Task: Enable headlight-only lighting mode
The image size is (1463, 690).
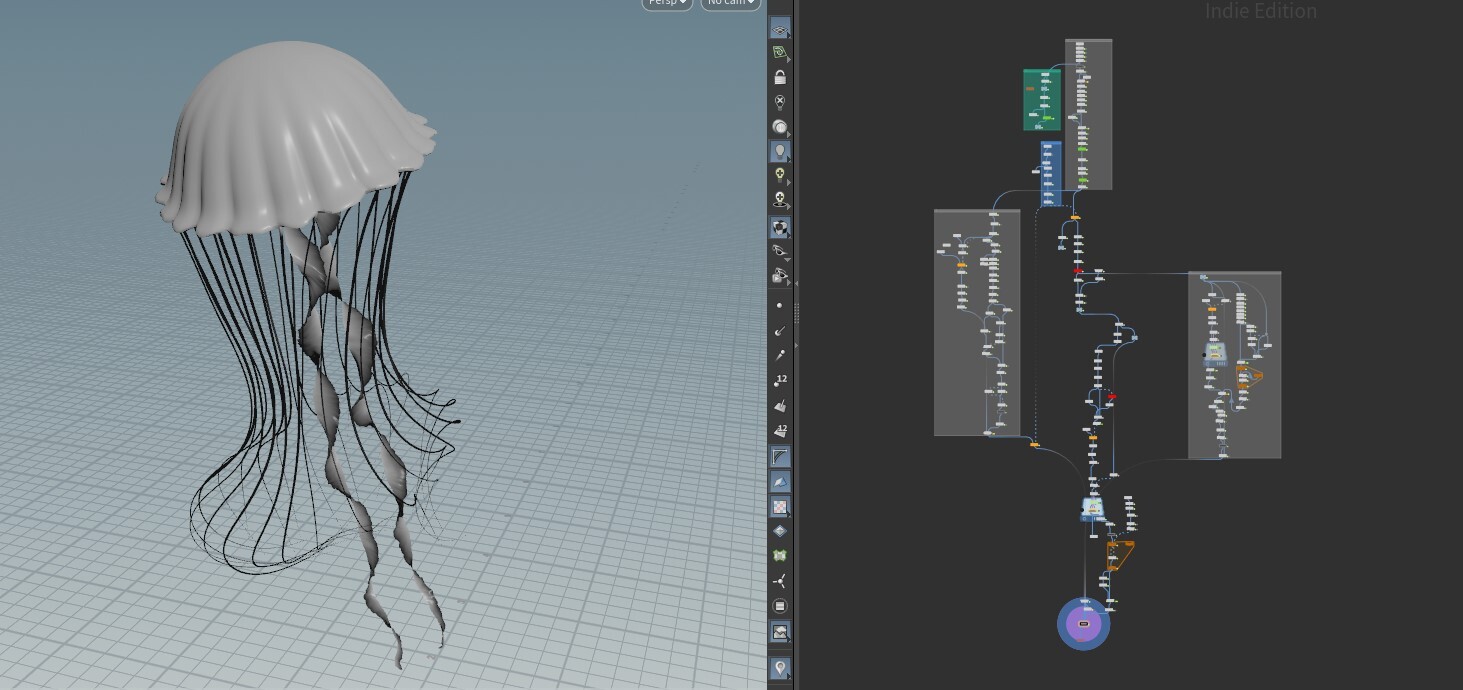Action: [780, 126]
